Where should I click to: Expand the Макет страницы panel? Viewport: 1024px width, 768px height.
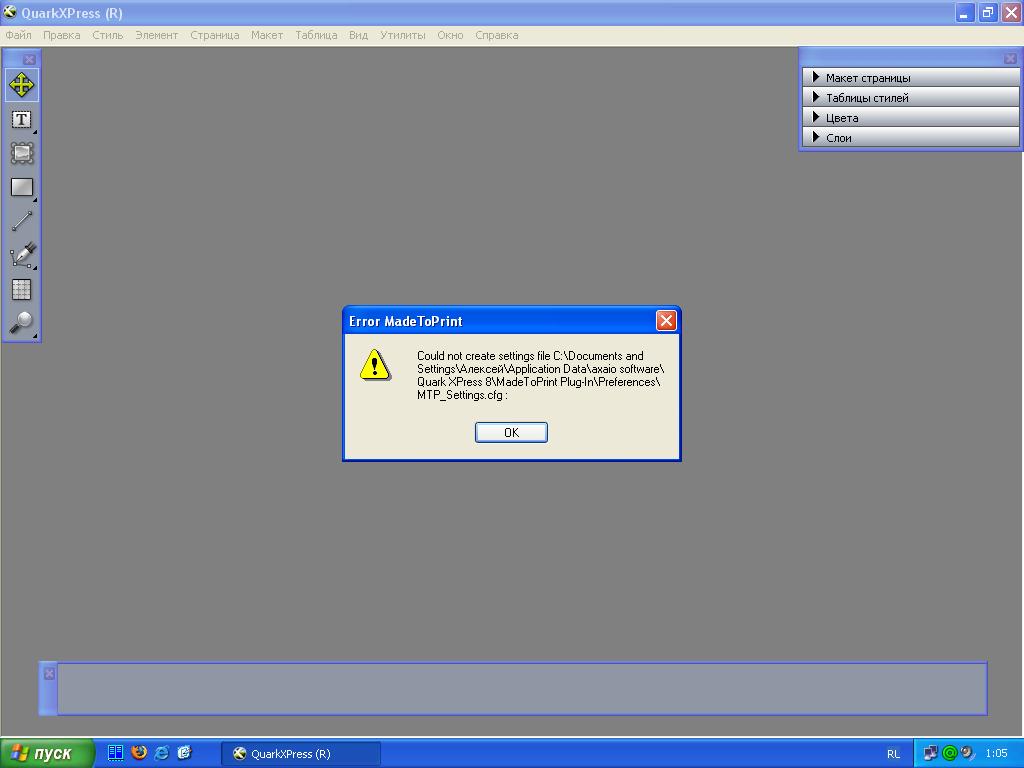click(910, 78)
